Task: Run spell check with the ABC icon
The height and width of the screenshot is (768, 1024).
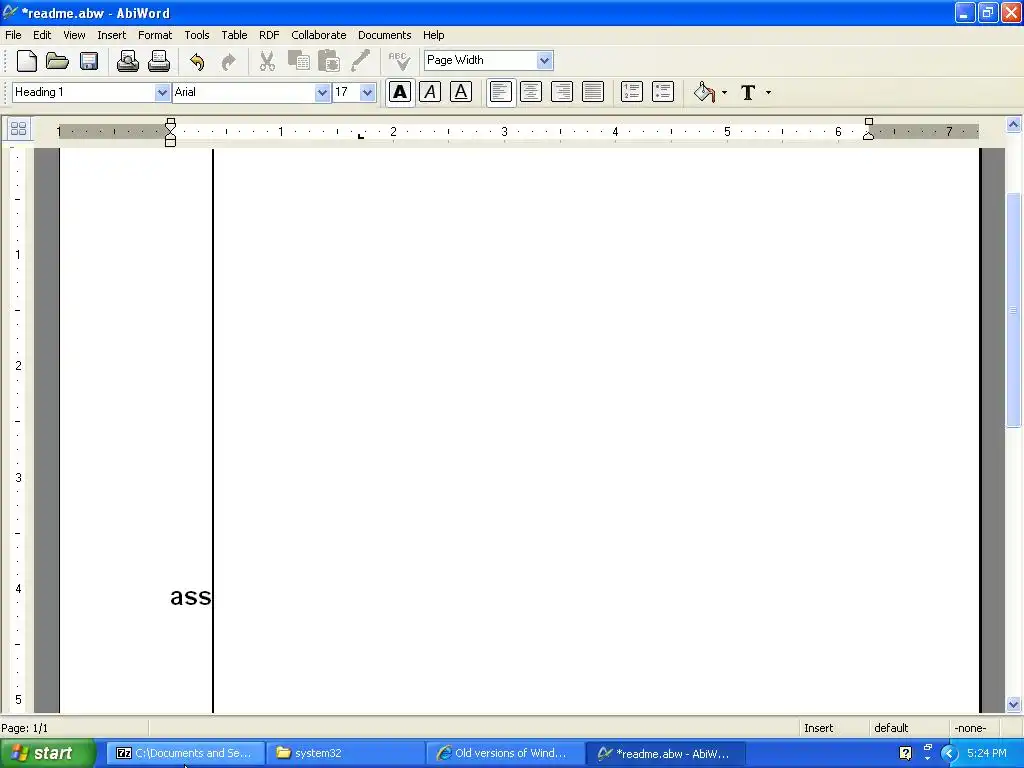Action: coord(399,61)
